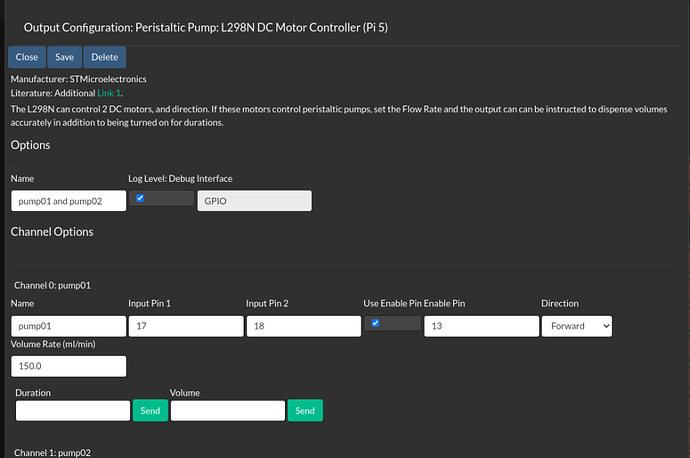Image resolution: width=690 pixels, height=458 pixels.
Task: Click the empty Duration input field
Action: tap(73, 410)
